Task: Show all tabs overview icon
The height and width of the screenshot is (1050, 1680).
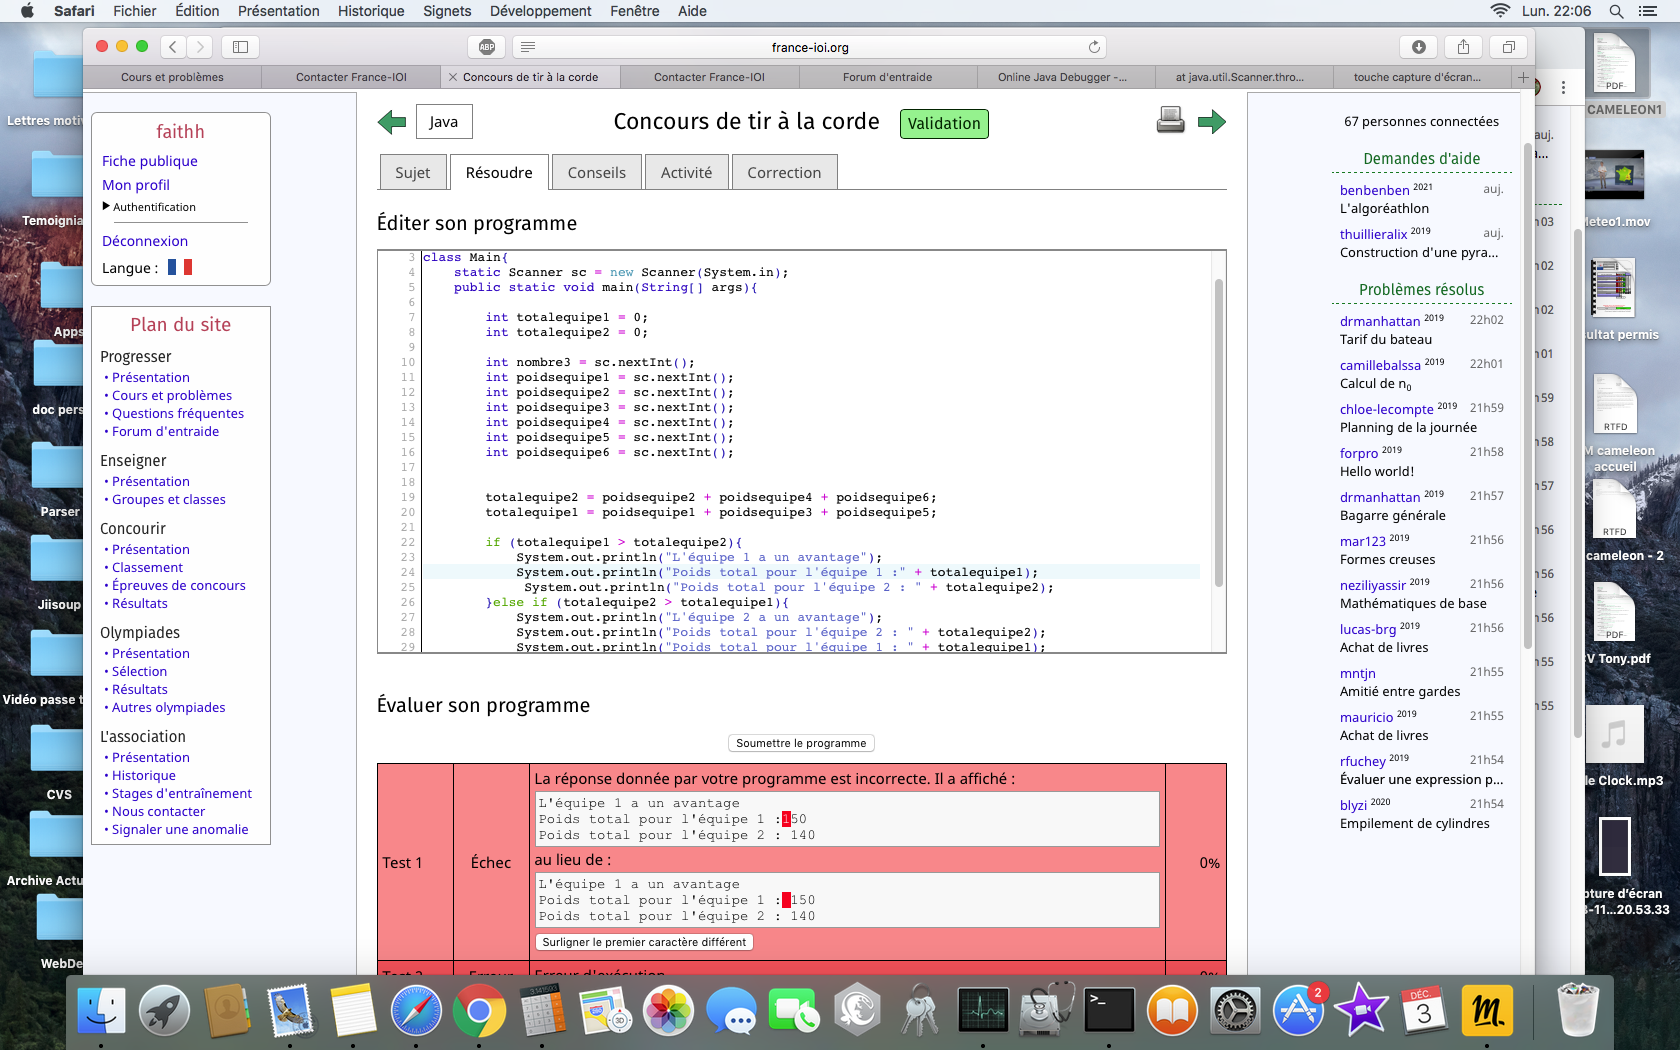Action: (1508, 47)
